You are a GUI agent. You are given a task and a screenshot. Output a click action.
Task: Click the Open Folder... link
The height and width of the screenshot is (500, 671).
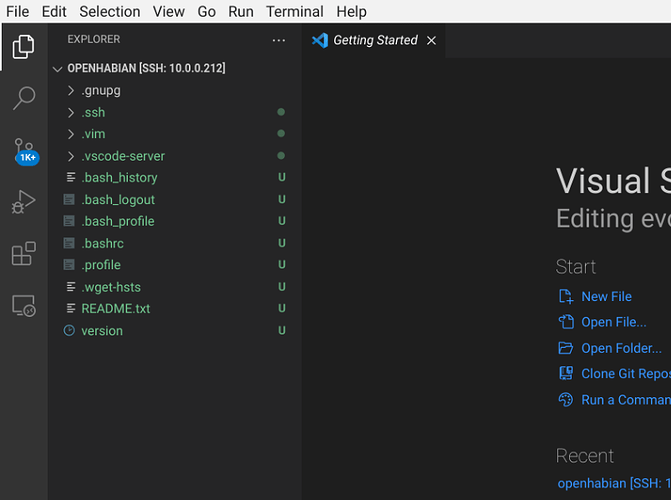tap(621, 348)
